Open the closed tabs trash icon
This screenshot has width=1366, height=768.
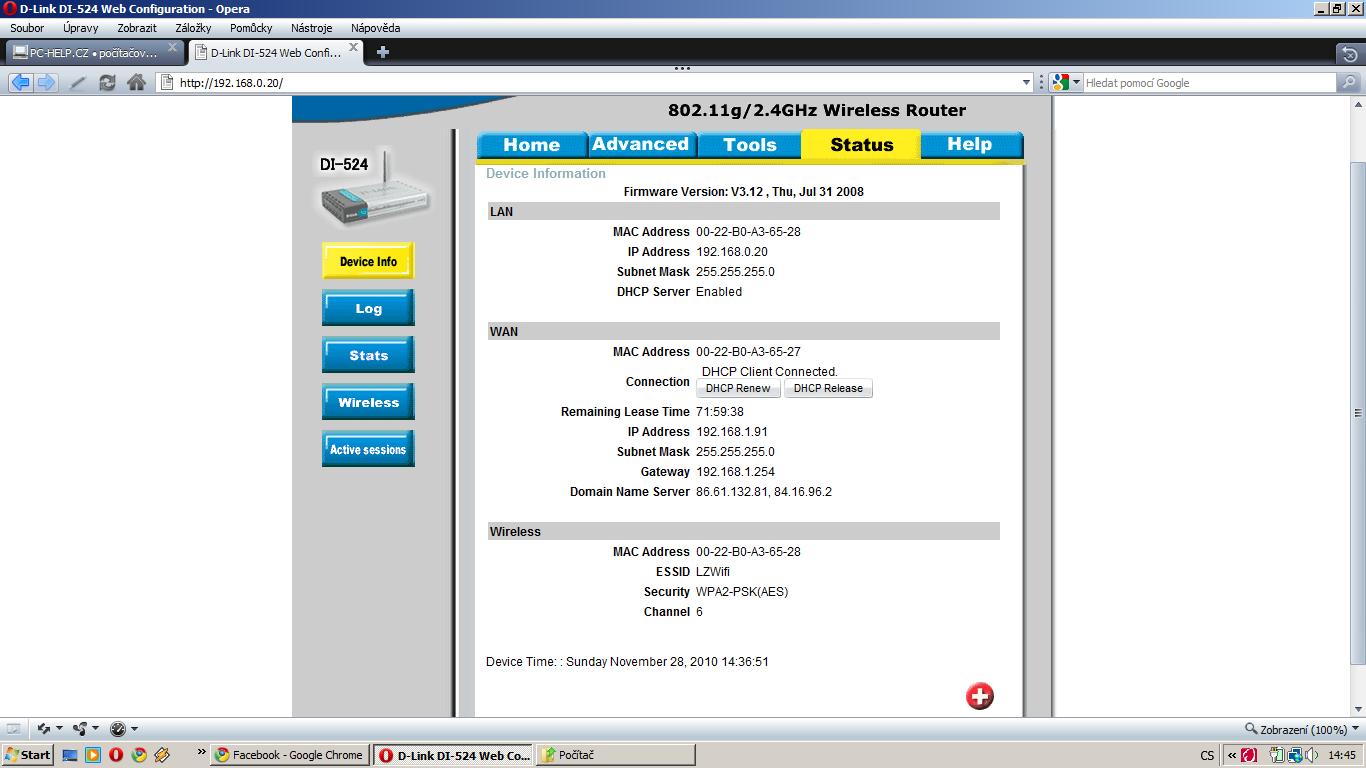pos(1349,53)
